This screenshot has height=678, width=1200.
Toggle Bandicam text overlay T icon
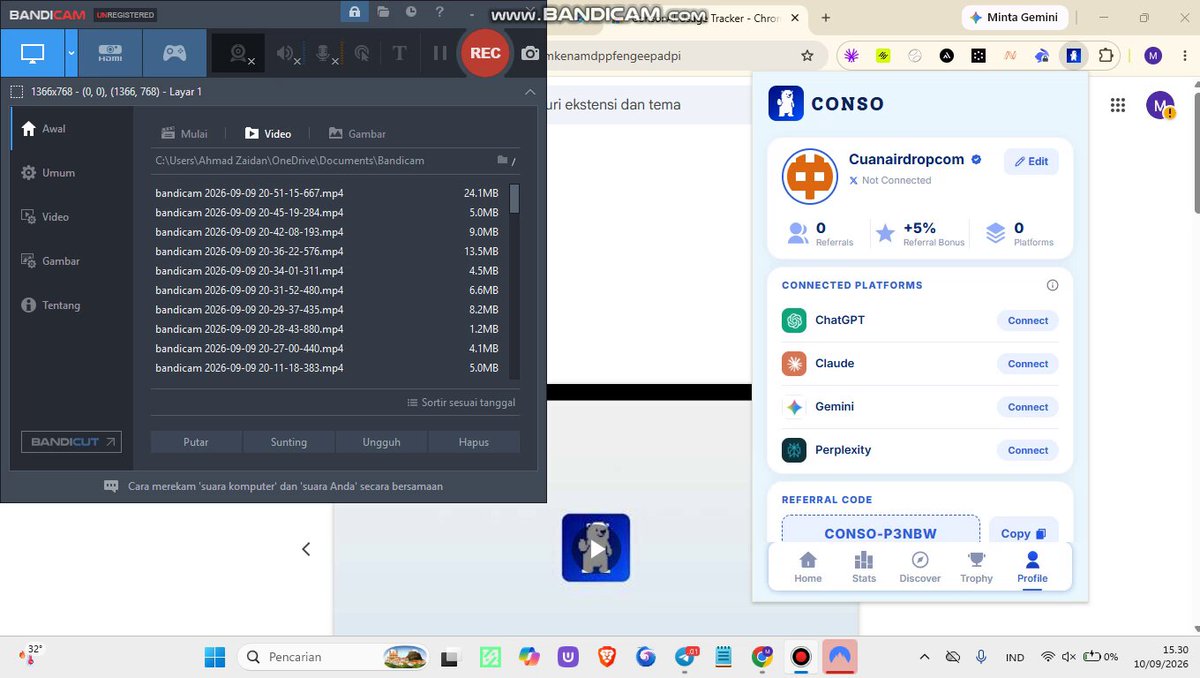tap(399, 54)
